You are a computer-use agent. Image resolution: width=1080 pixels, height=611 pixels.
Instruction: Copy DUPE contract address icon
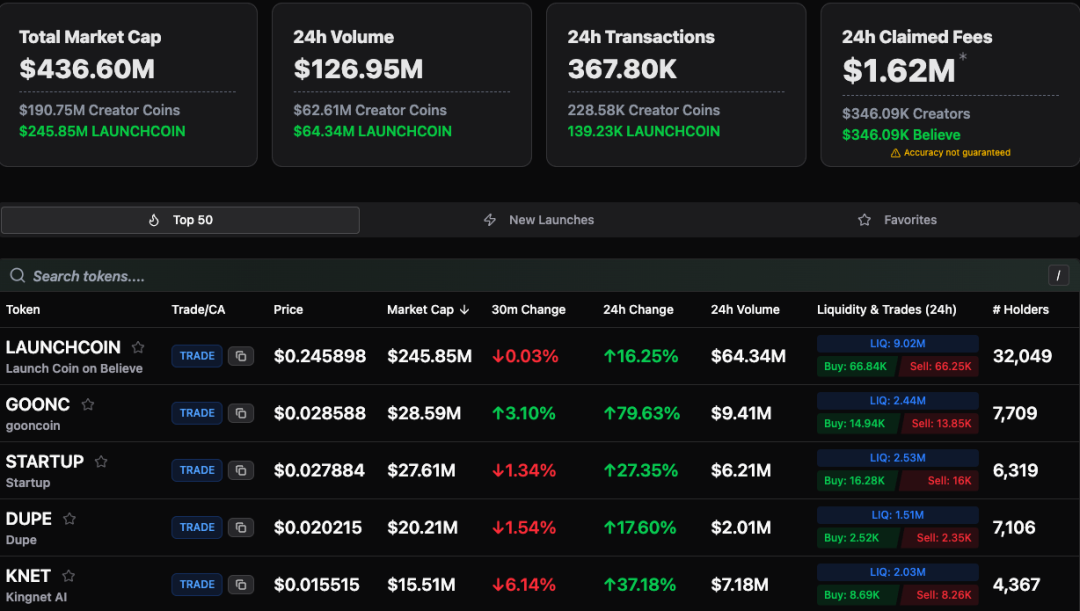(240, 527)
